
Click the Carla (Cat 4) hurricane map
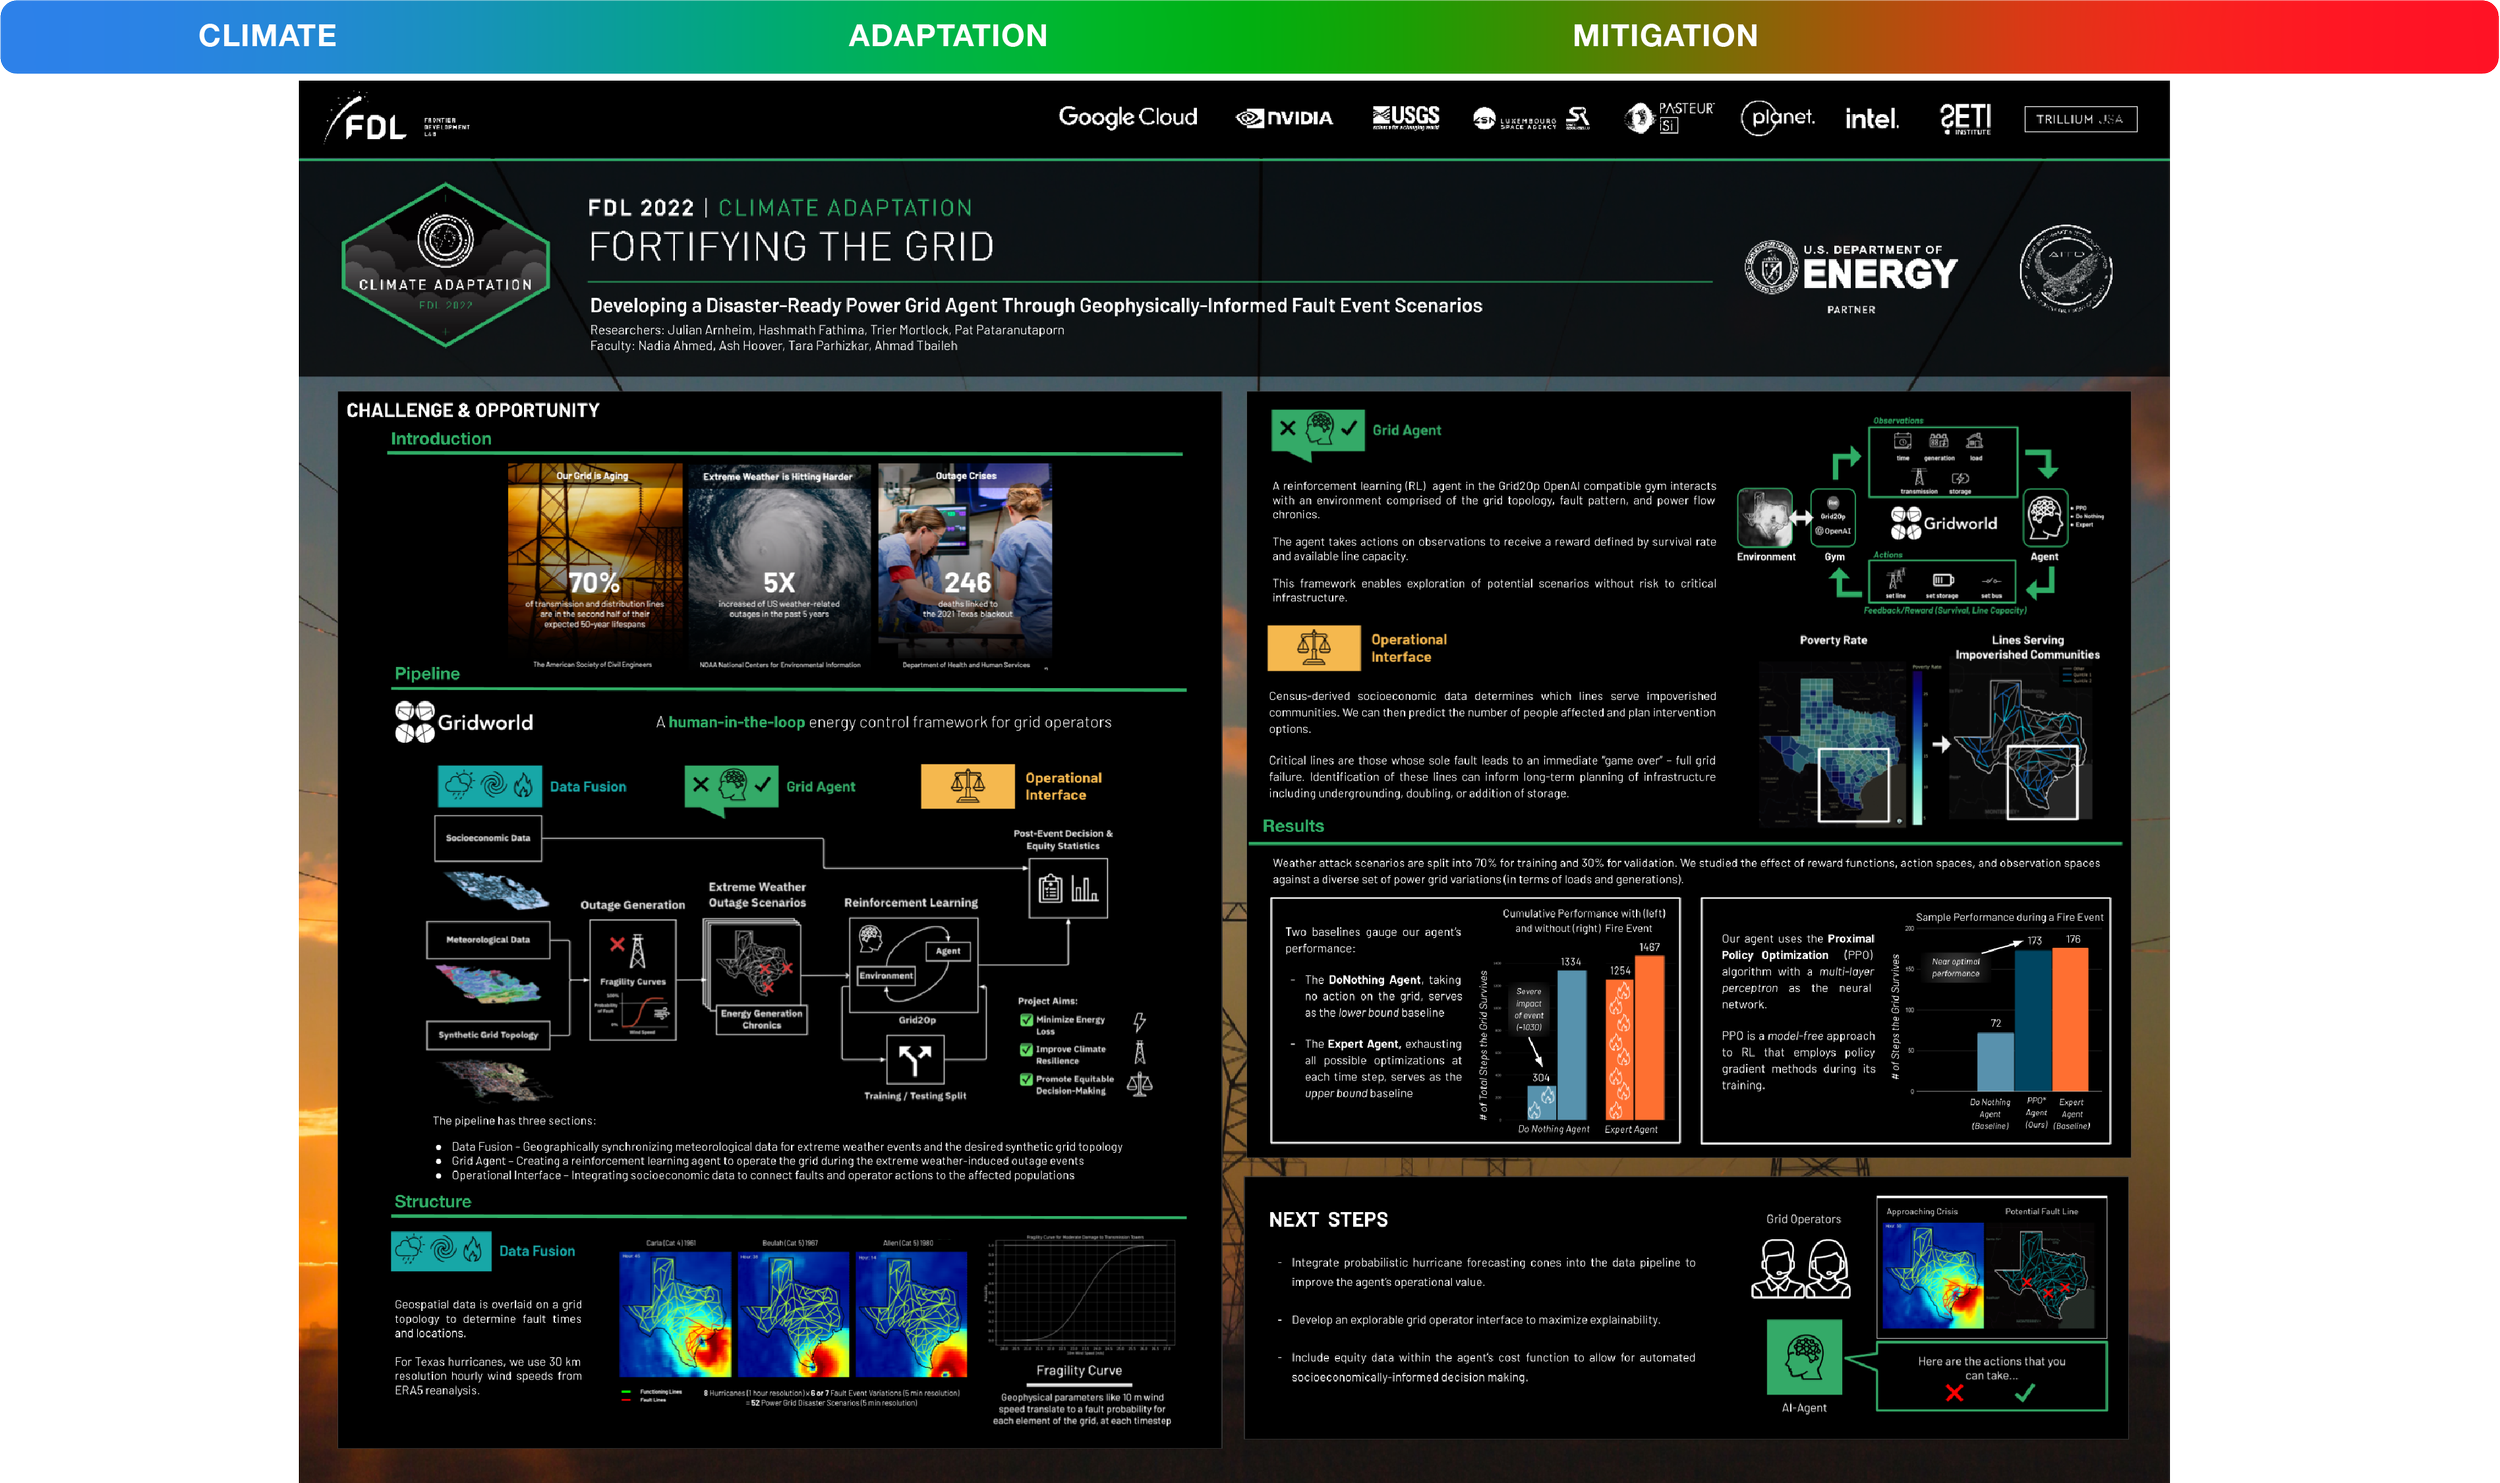click(675, 1313)
